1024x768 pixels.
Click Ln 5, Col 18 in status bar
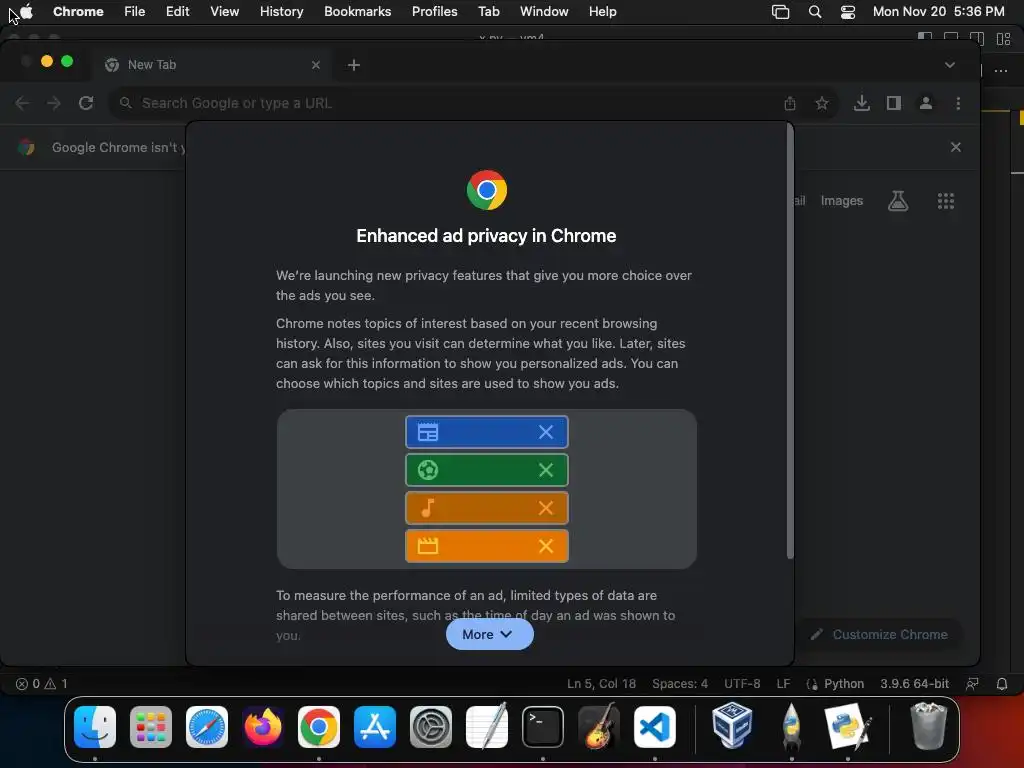601,684
